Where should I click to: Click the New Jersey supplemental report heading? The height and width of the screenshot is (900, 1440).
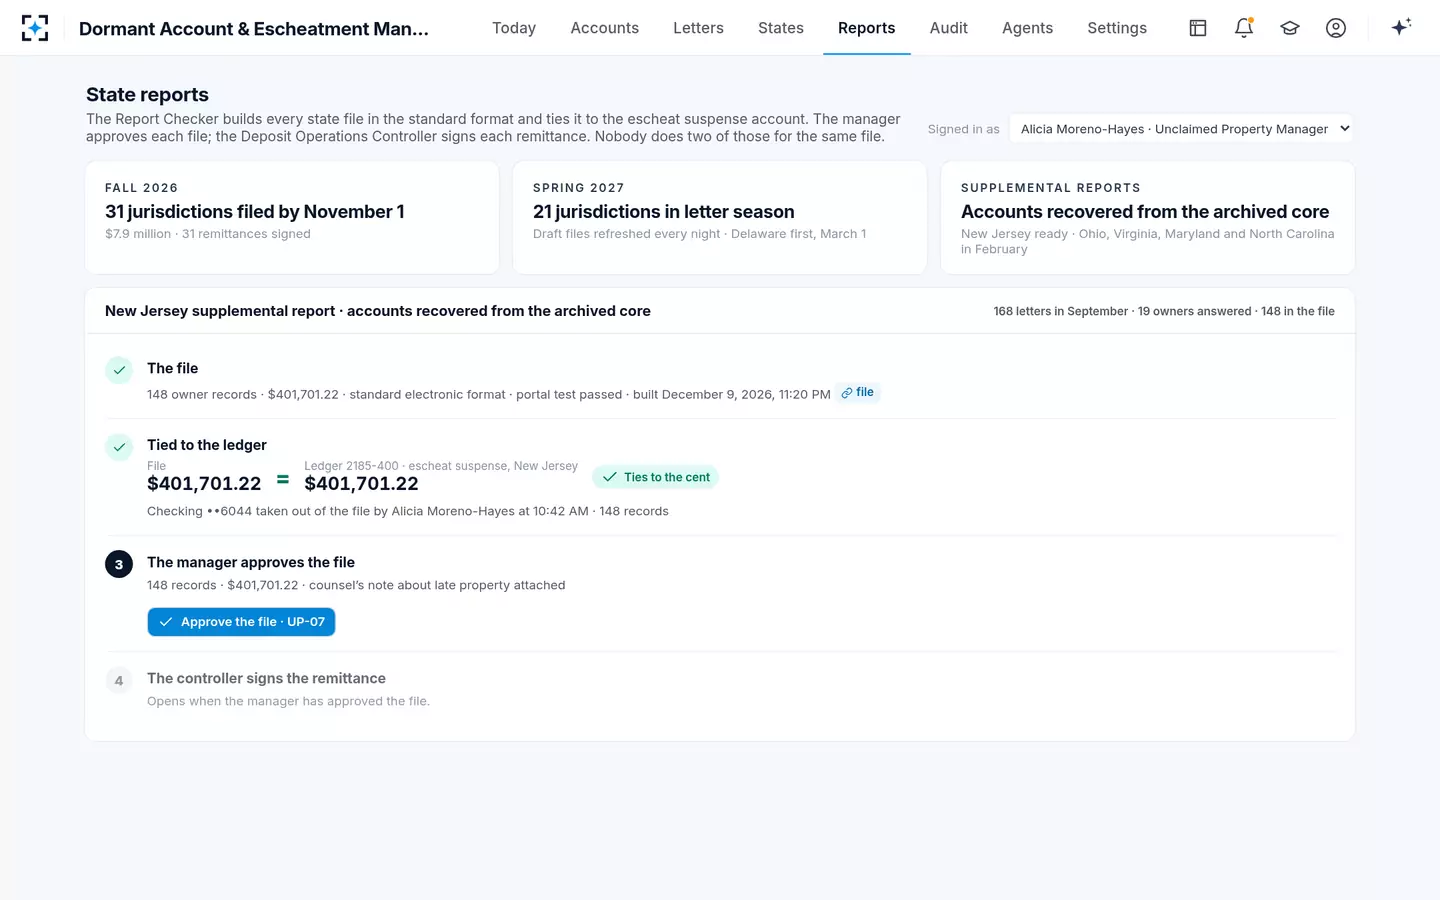click(378, 311)
